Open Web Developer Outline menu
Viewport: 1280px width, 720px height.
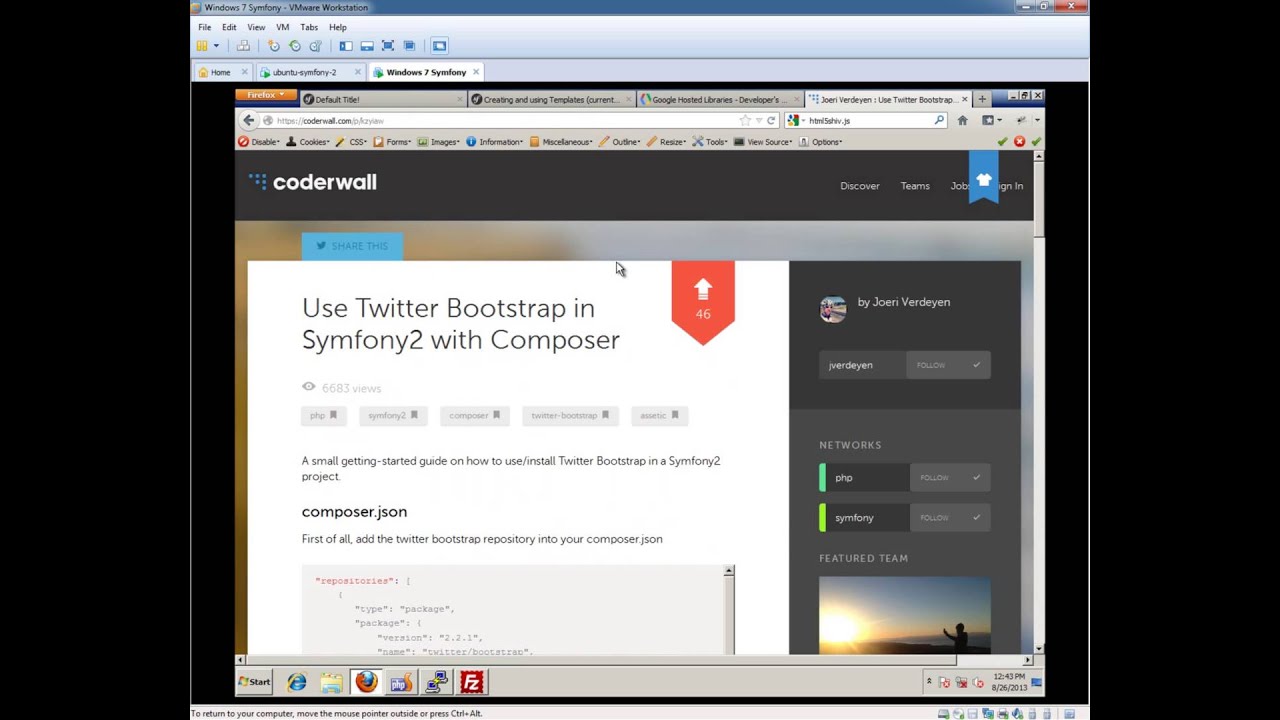620,142
